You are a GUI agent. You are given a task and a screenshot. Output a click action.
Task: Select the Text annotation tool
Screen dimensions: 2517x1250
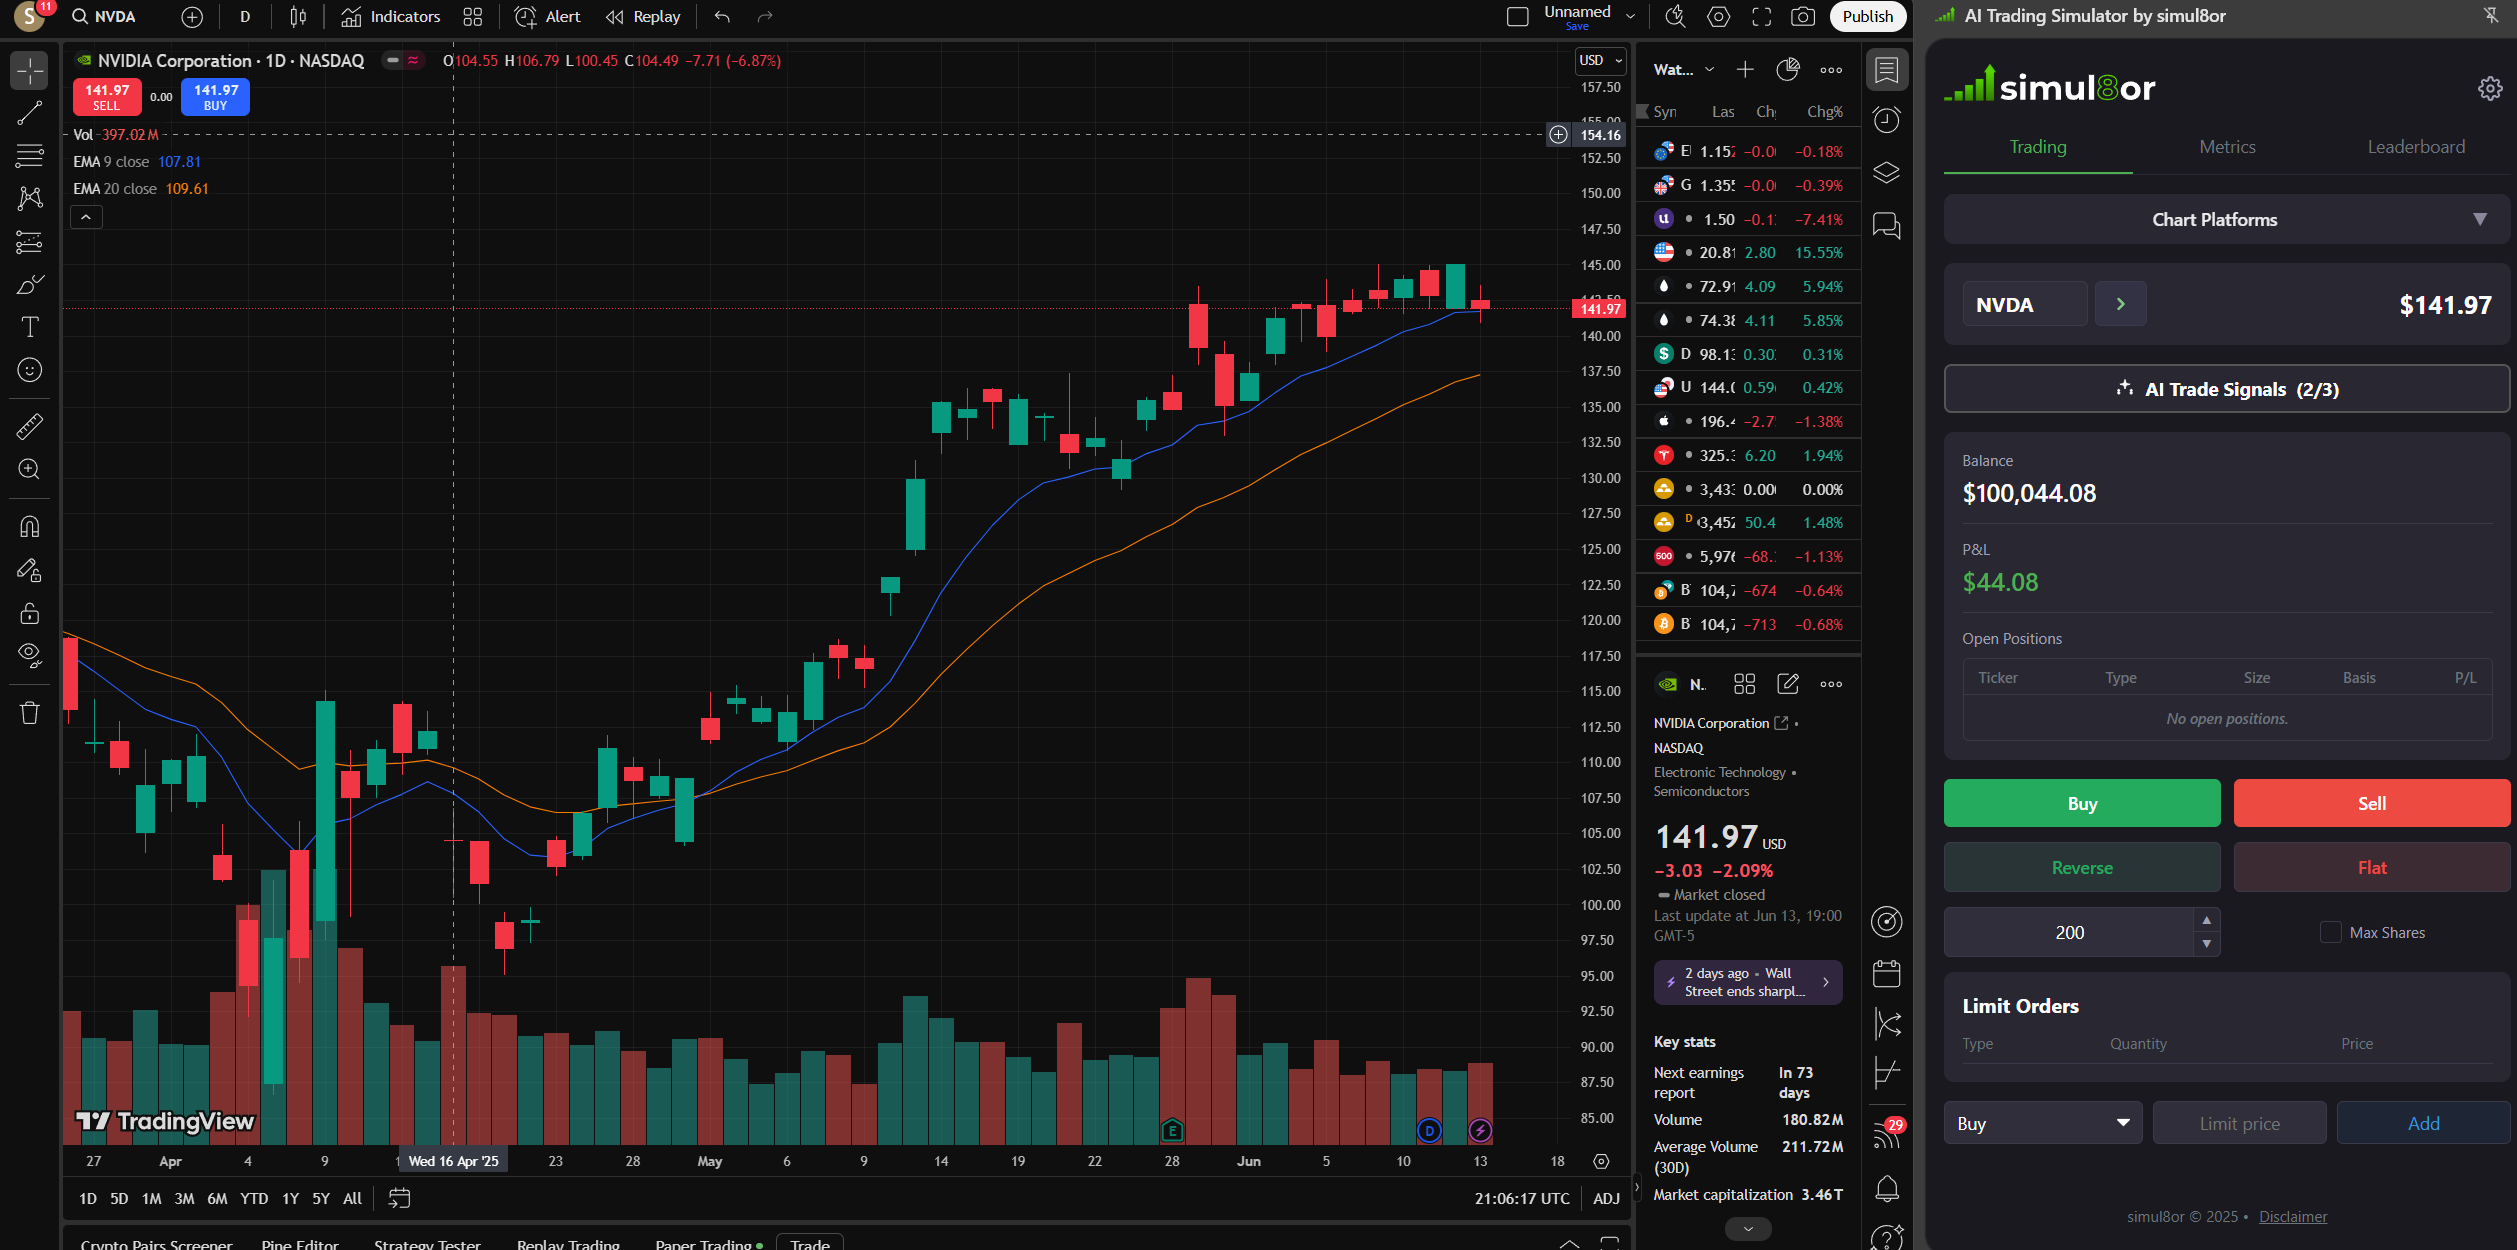(x=30, y=327)
